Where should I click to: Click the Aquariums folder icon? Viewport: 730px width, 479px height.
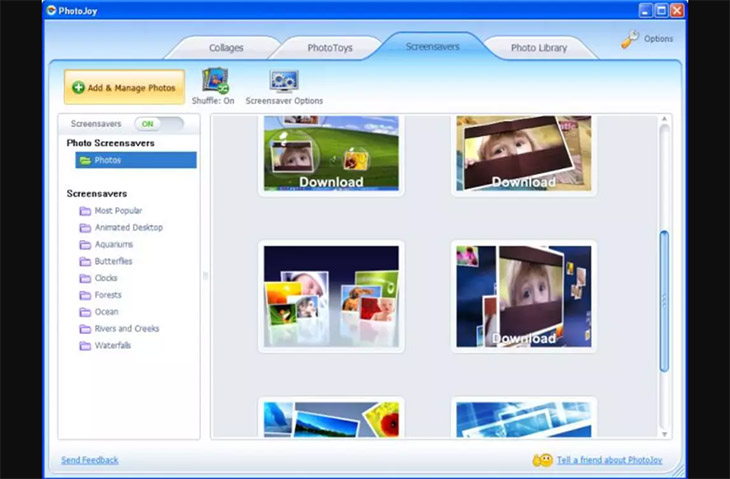click(85, 244)
